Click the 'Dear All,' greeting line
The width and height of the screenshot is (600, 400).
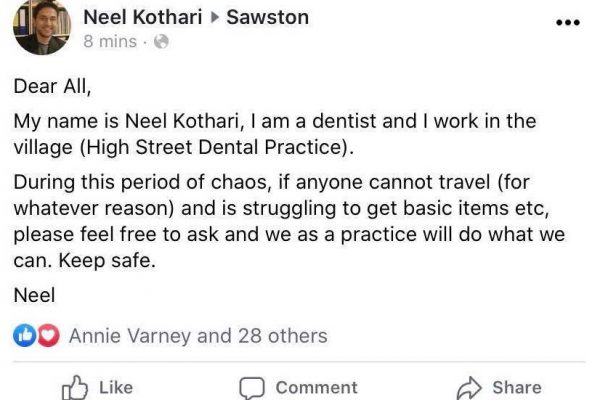pyautogui.click(x=52, y=87)
